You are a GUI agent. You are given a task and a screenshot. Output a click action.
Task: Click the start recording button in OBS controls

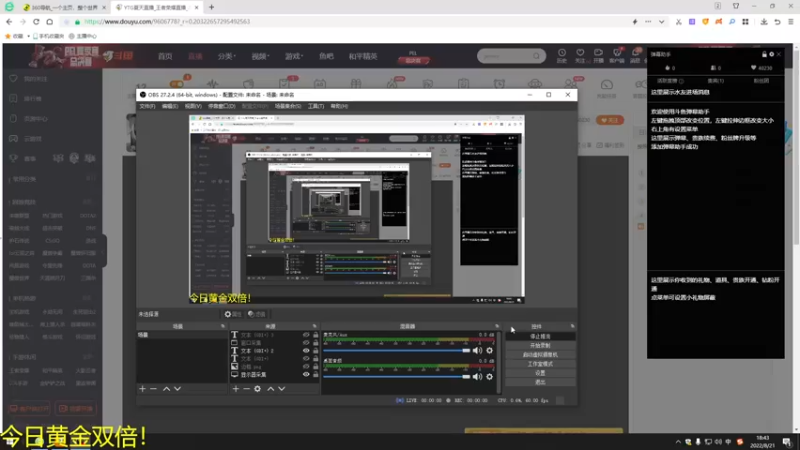540,345
